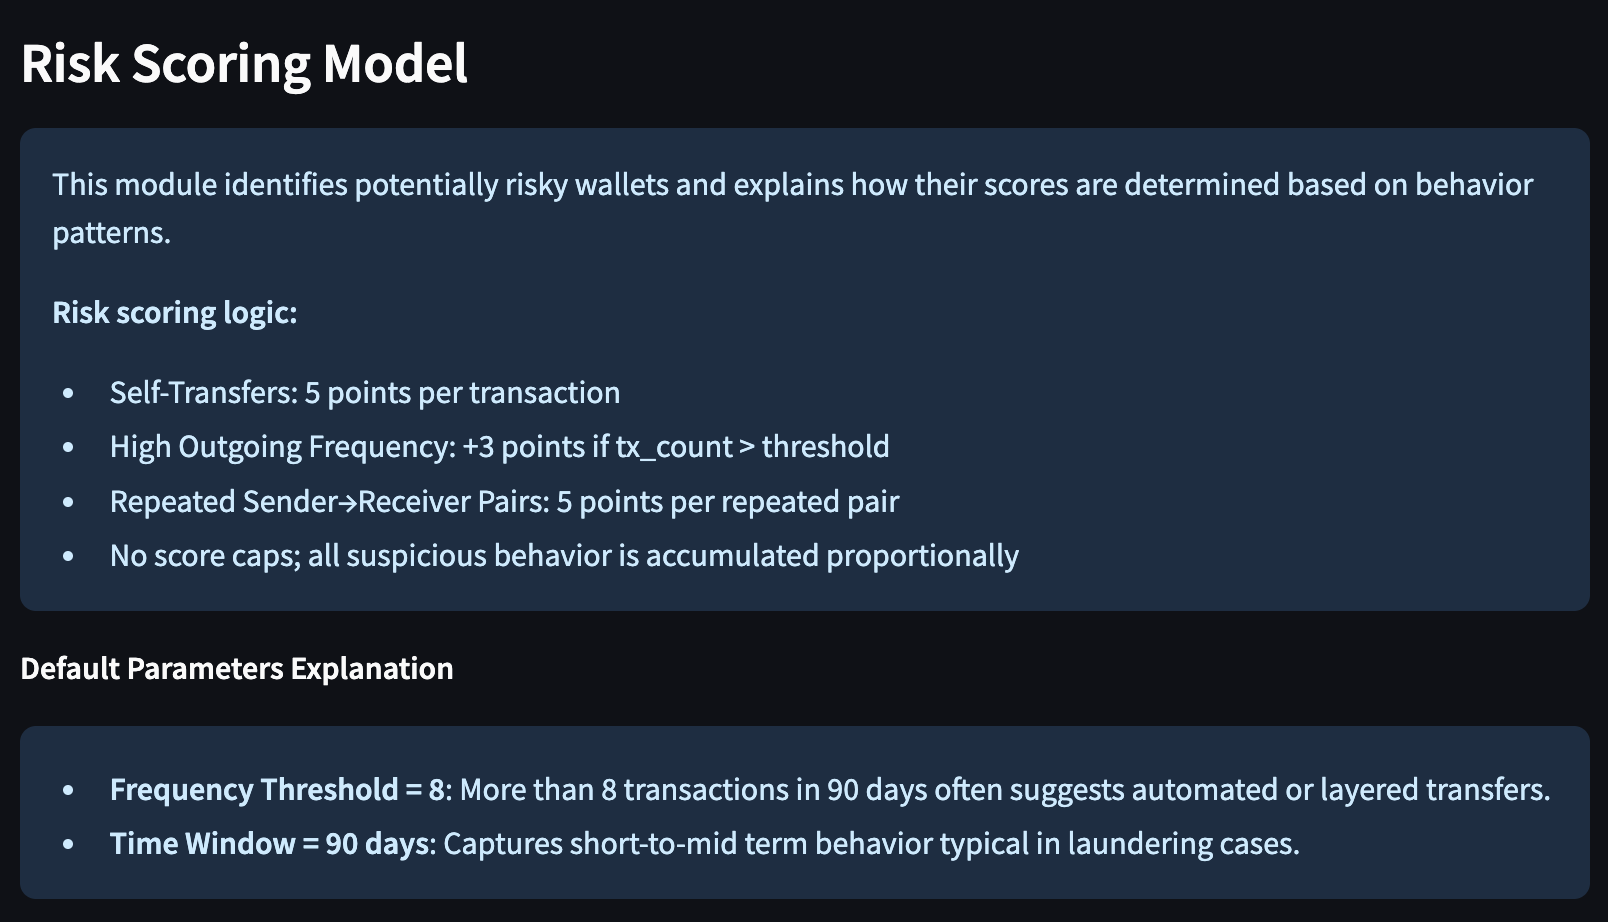Image resolution: width=1608 pixels, height=922 pixels.
Task: Click the word 'tx_count' in the frequency rule
Action: coord(674,447)
